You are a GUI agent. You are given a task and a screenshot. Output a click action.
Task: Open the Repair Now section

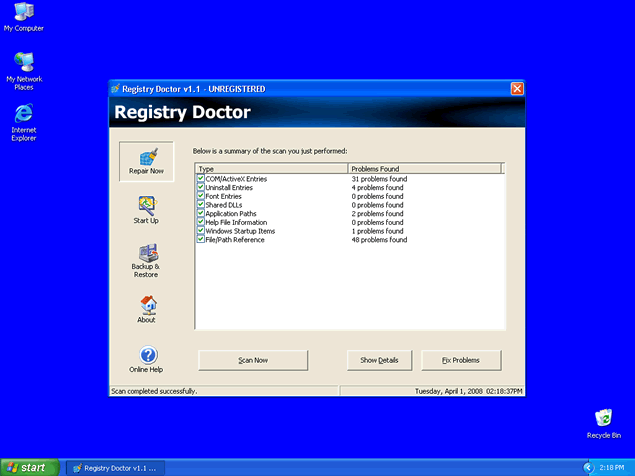[146, 162]
